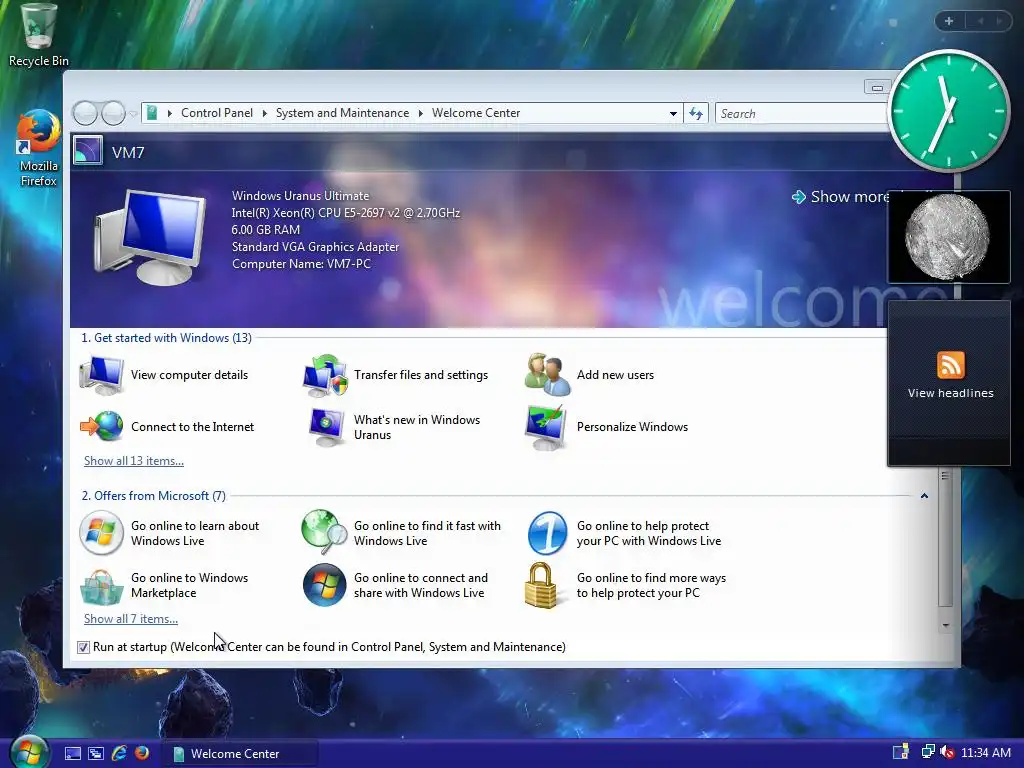The image size is (1024, 768).
Task: Click the Welcome Center taskbar button
Action: 239,754
